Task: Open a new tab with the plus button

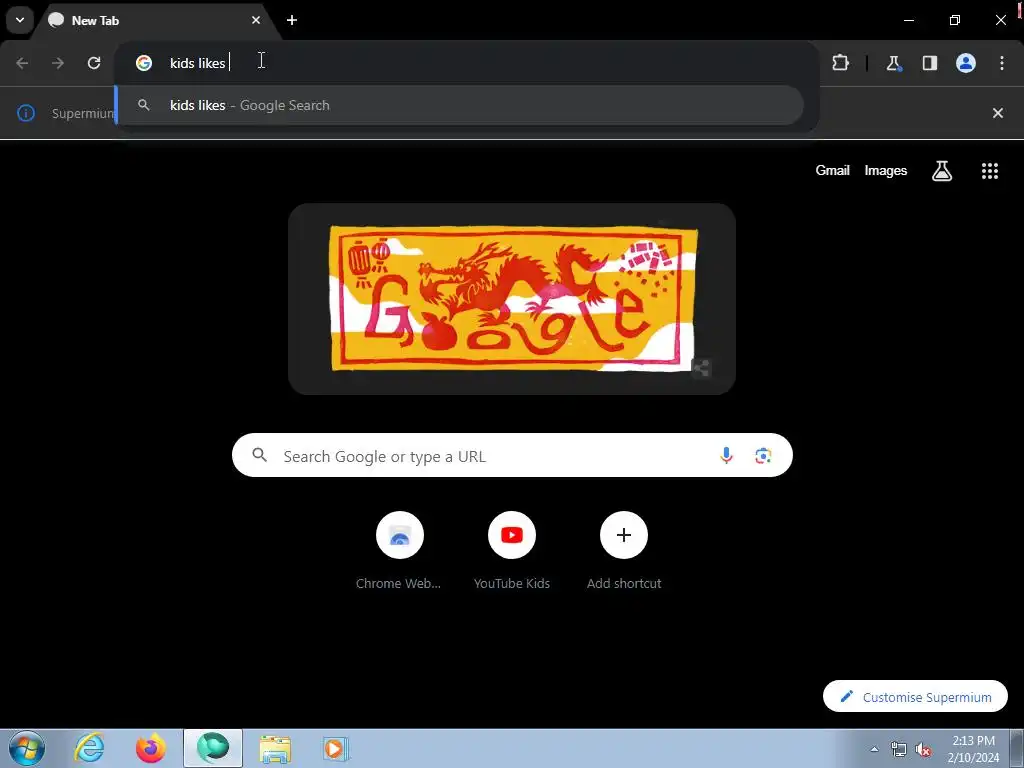Action: point(292,20)
